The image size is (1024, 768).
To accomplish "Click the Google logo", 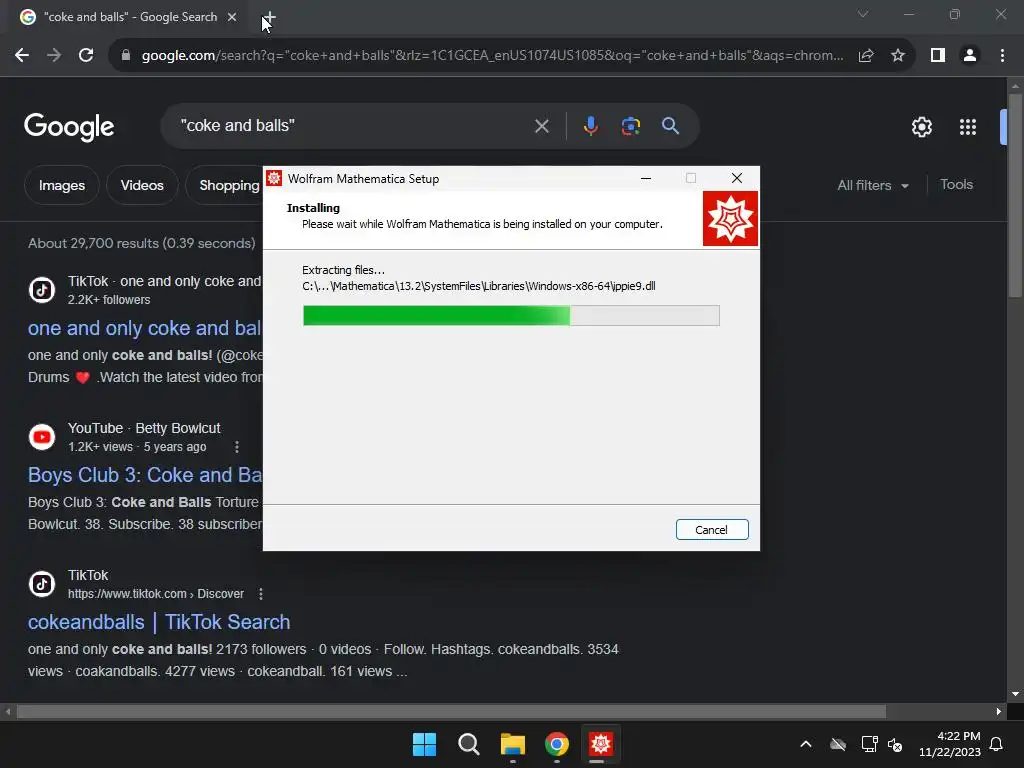I will pos(69,127).
